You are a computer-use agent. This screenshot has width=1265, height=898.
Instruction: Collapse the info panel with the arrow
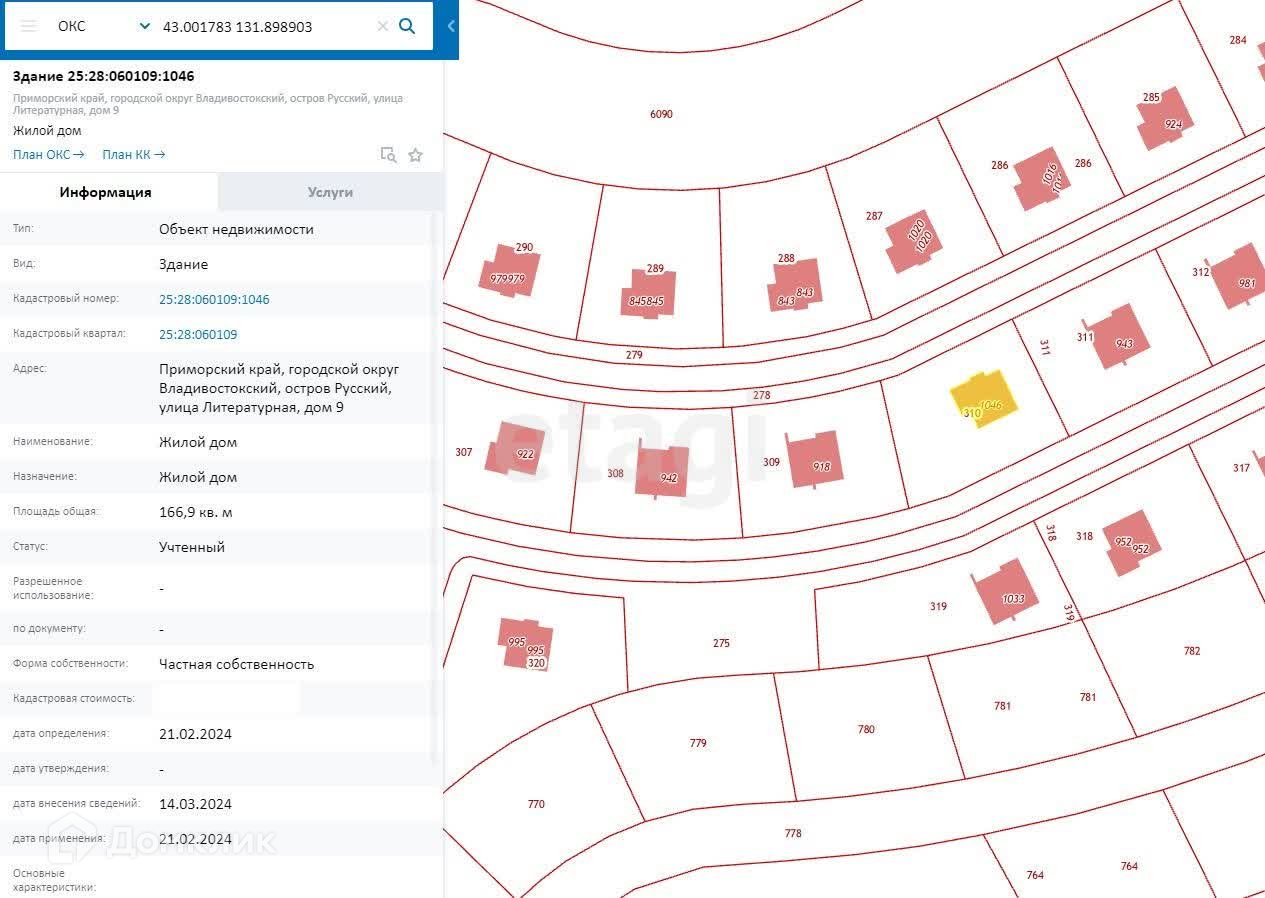coord(451,27)
